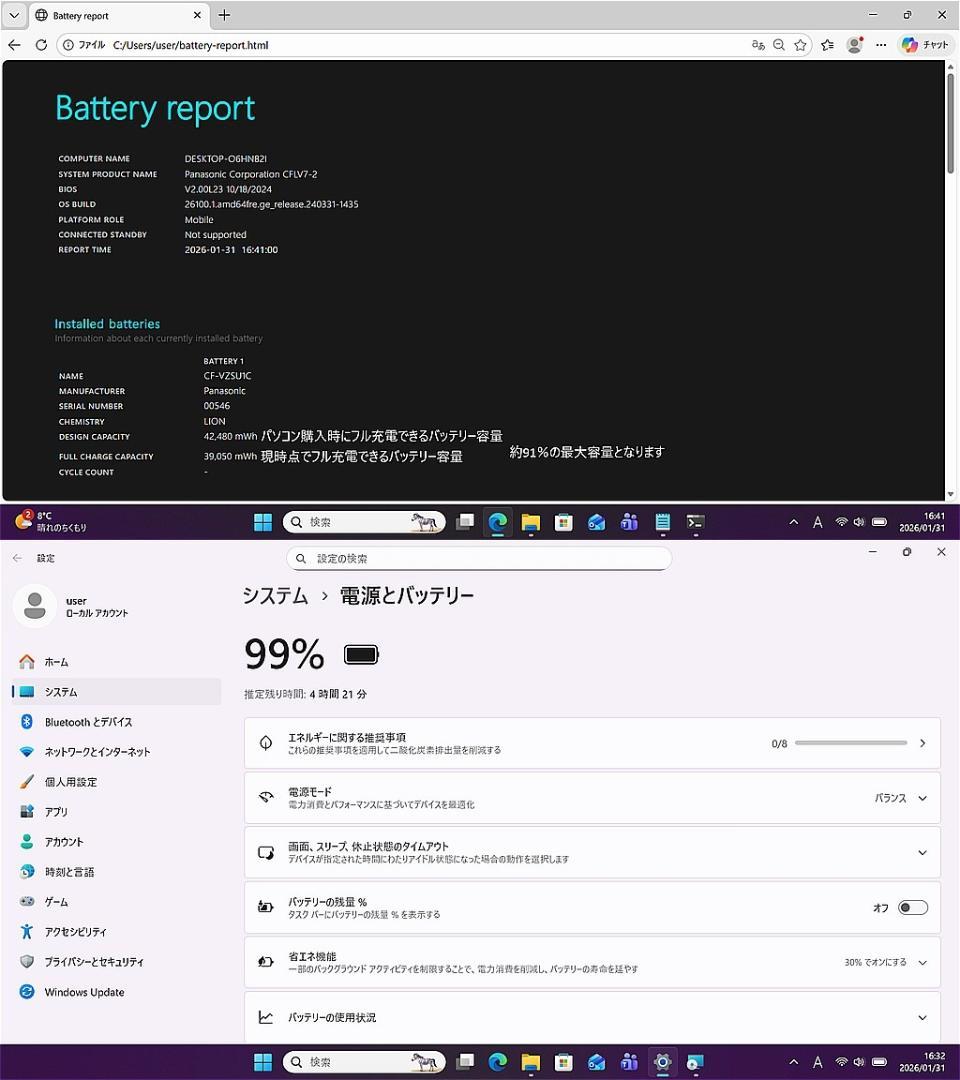Open Windows Terminal from the taskbar
Image resolution: width=960 pixels, height=1080 pixels.
pyautogui.click(x=696, y=521)
